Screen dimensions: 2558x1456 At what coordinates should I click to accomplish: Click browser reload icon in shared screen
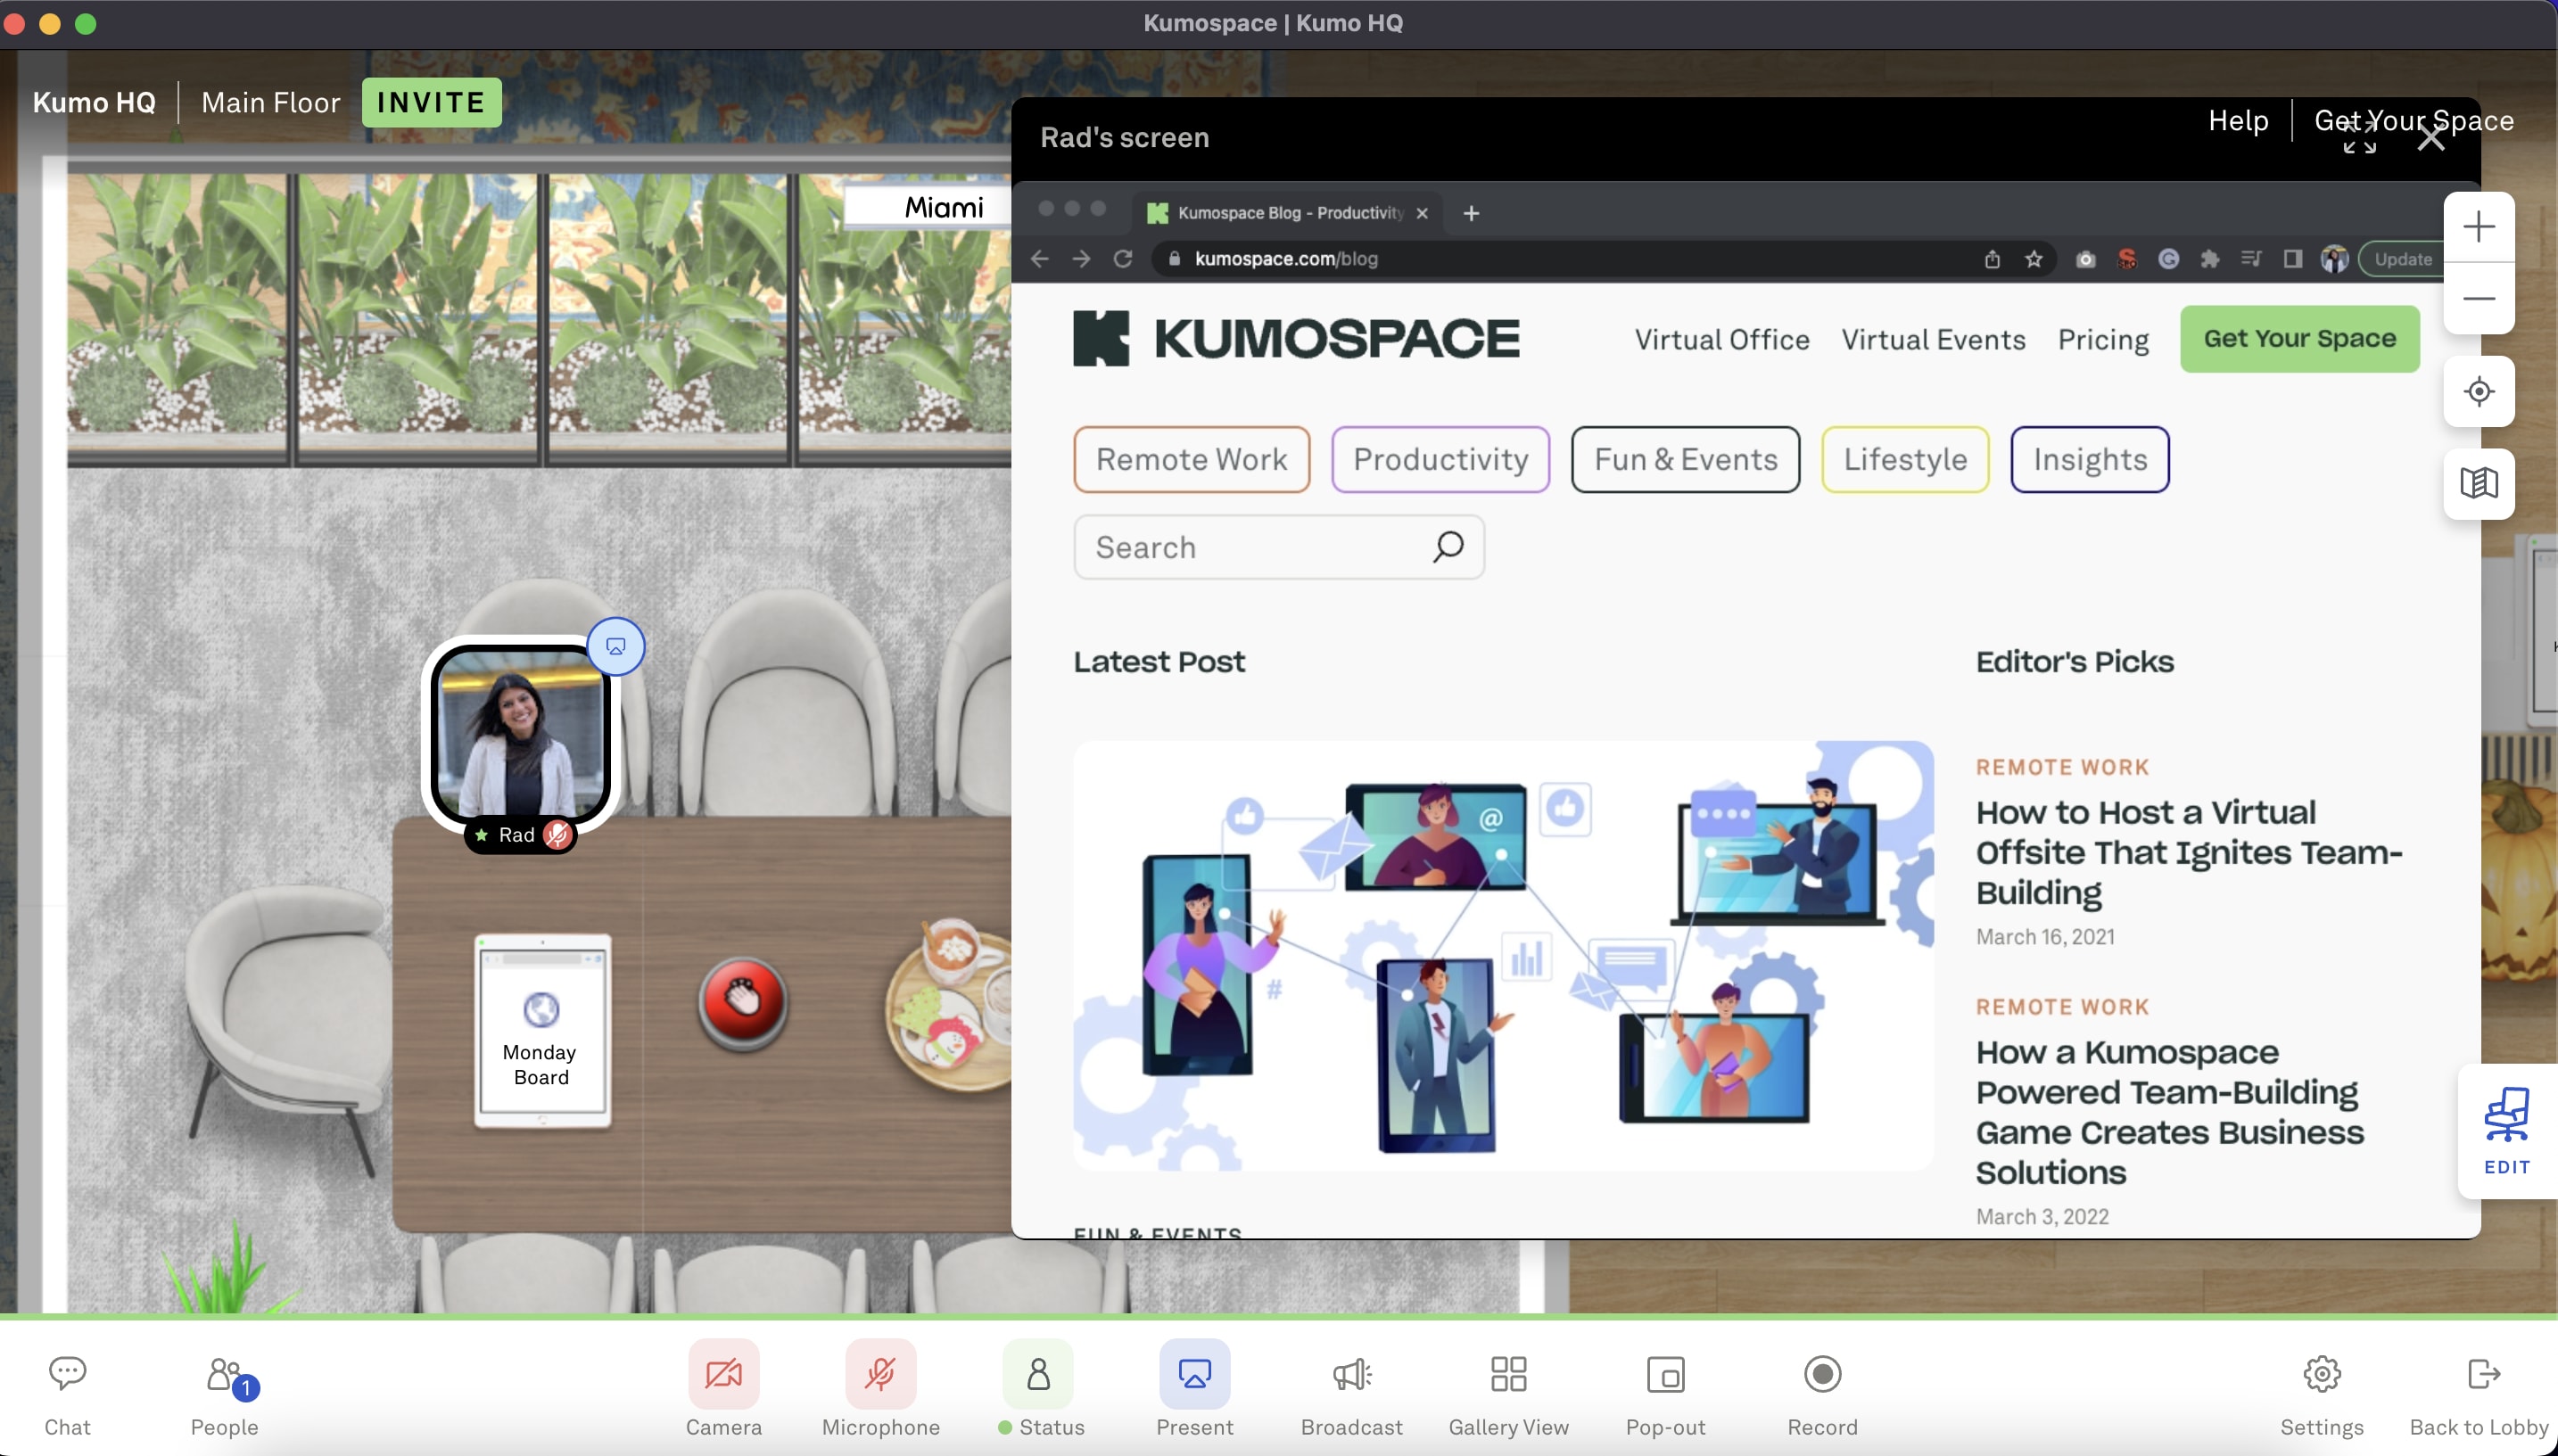coord(1123,259)
